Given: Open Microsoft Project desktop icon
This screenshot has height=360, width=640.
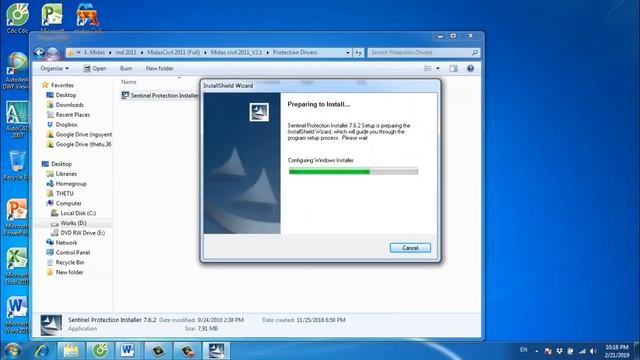Looking at the screenshot, I should coord(52,18).
